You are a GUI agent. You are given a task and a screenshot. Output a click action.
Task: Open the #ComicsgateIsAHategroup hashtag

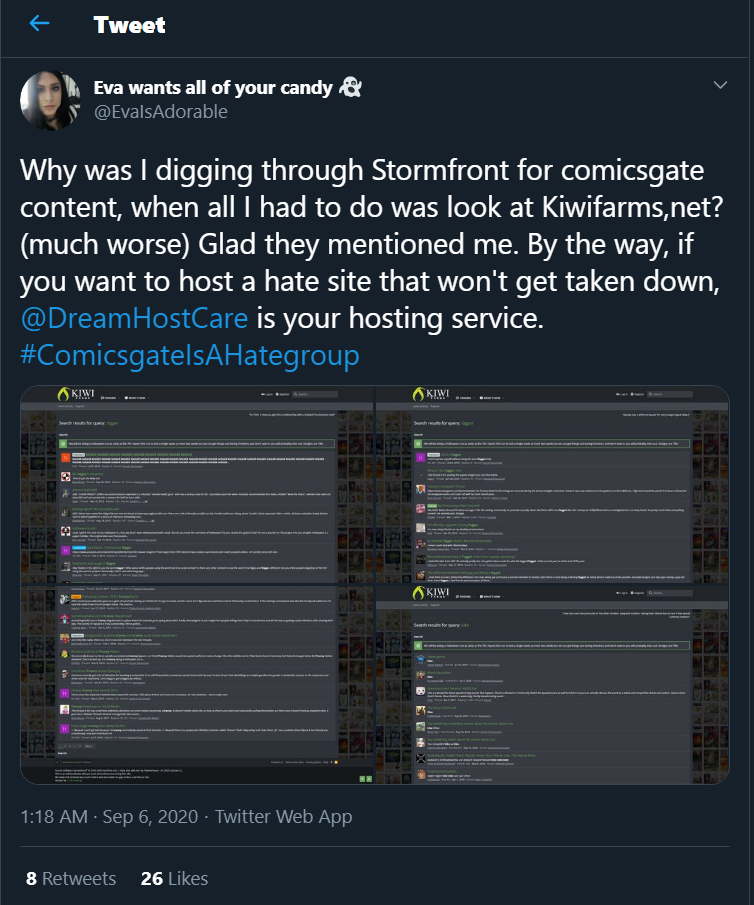point(189,355)
